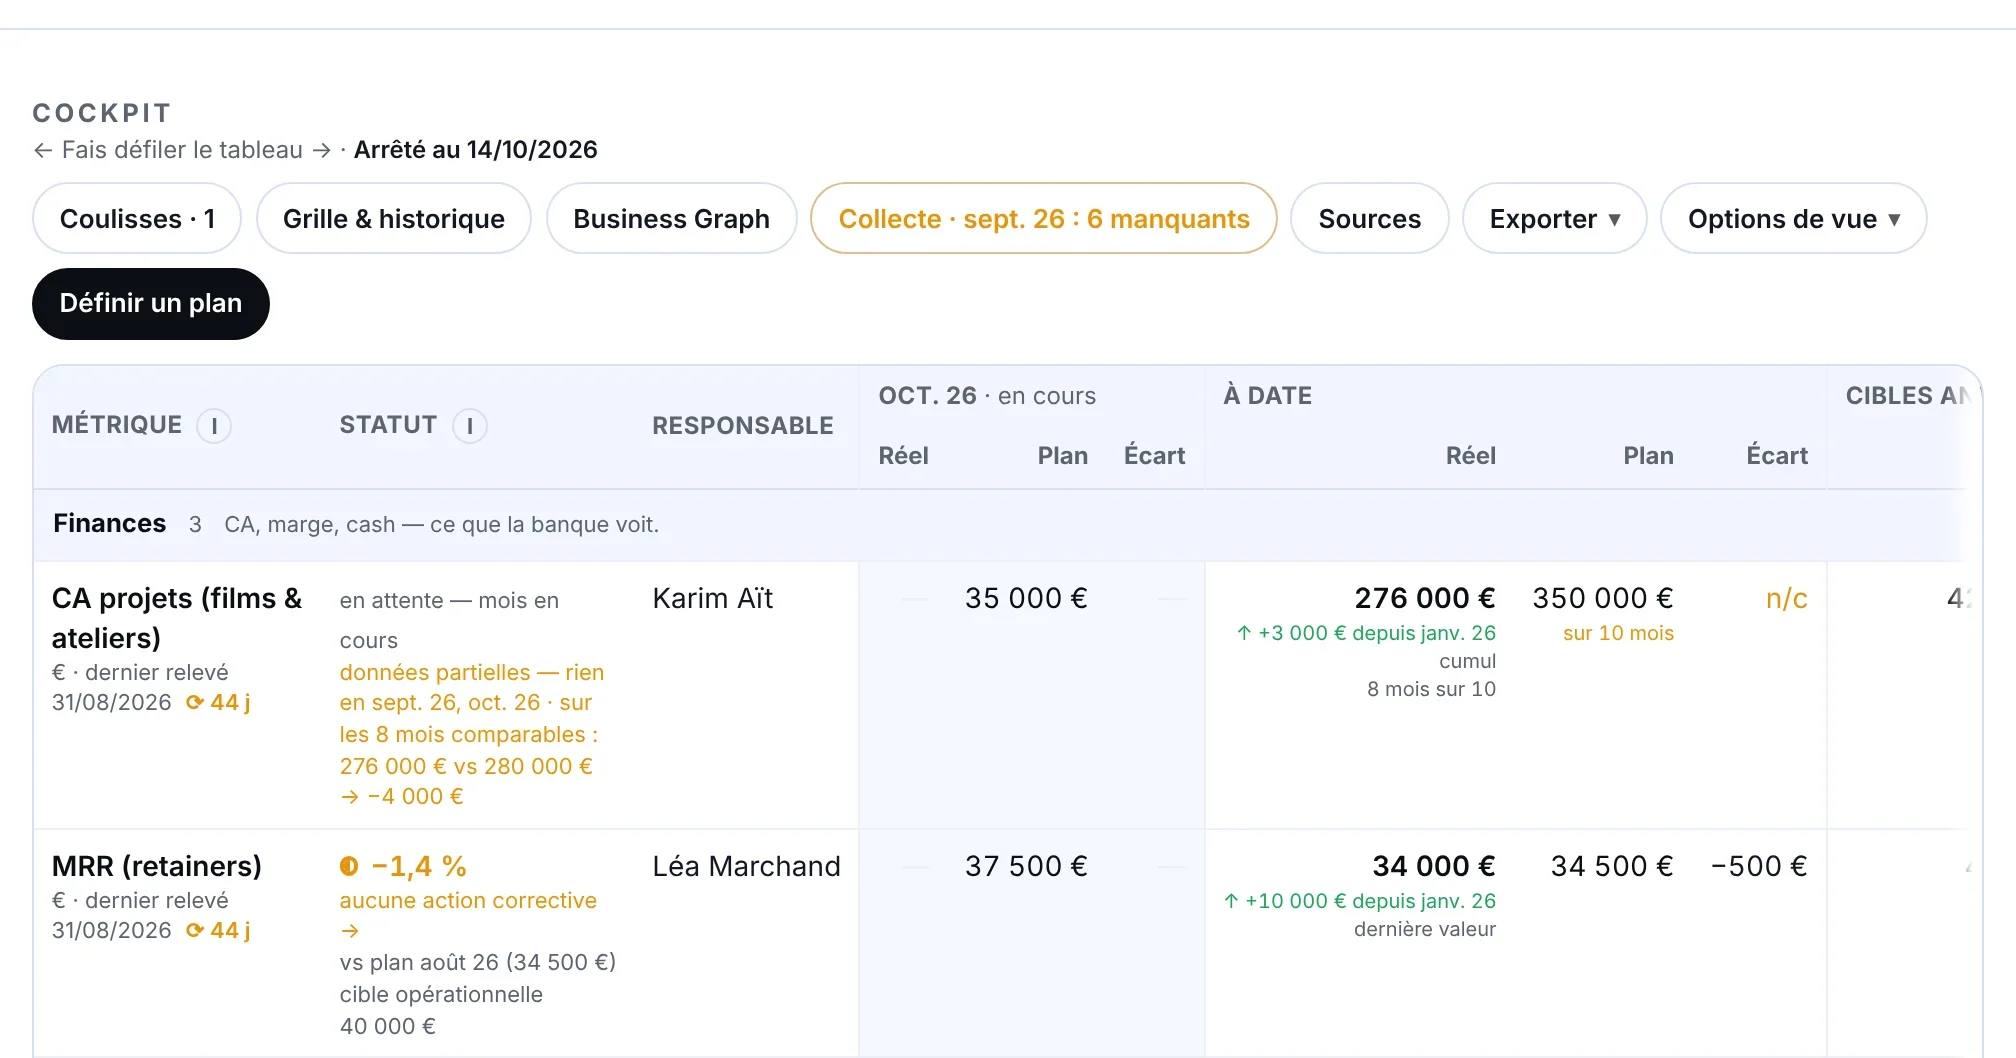Viewport: 2016px width, 1058px height.
Task: Open the Business Graph view
Action: 671,219
